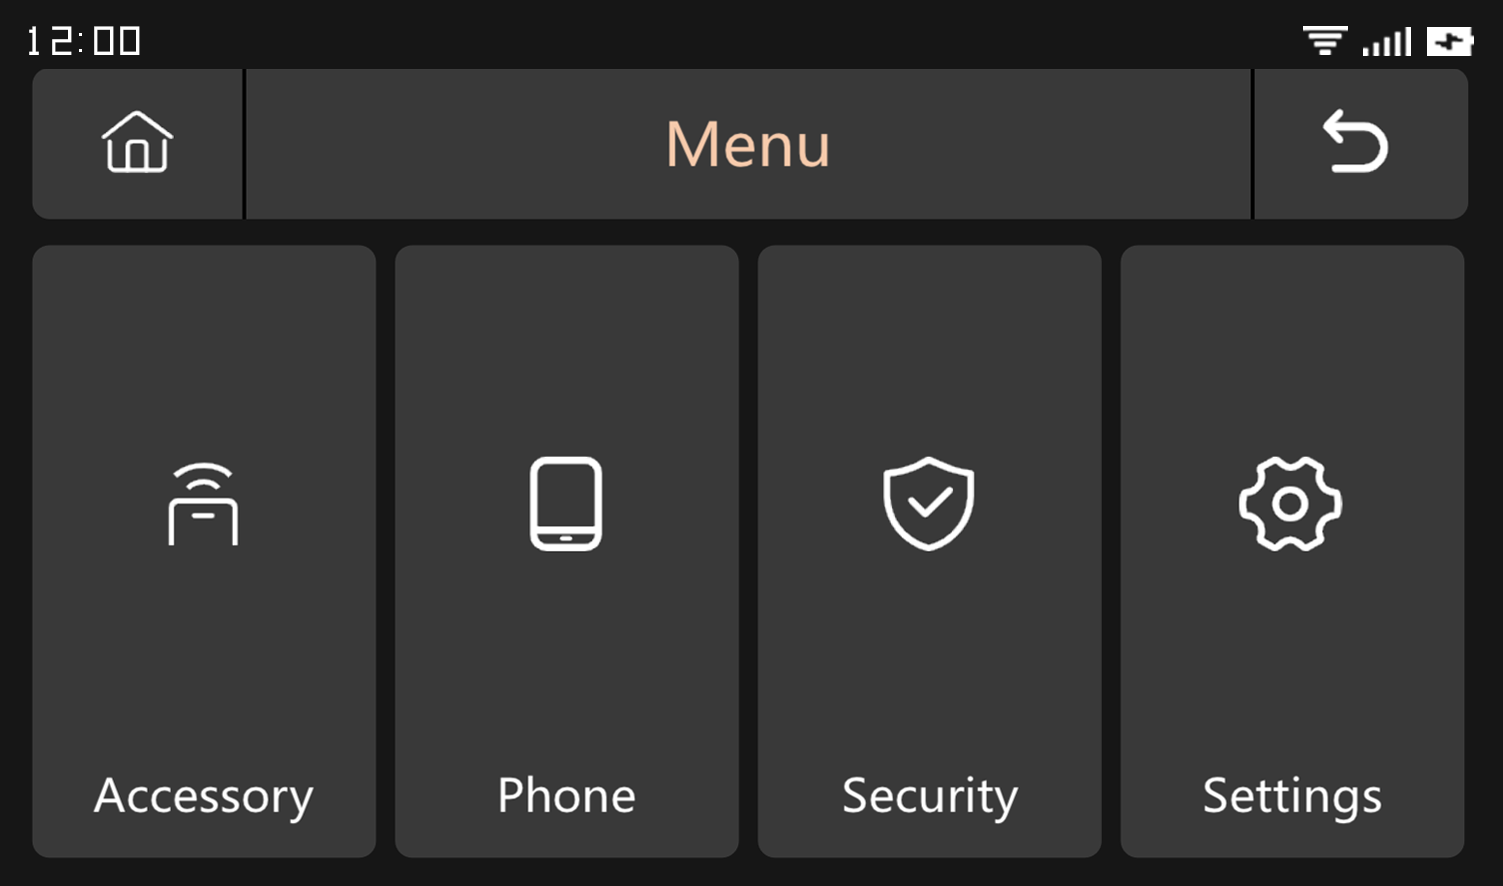1503x886 pixels.
Task: Select the Menu title bar
Action: click(748, 144)
